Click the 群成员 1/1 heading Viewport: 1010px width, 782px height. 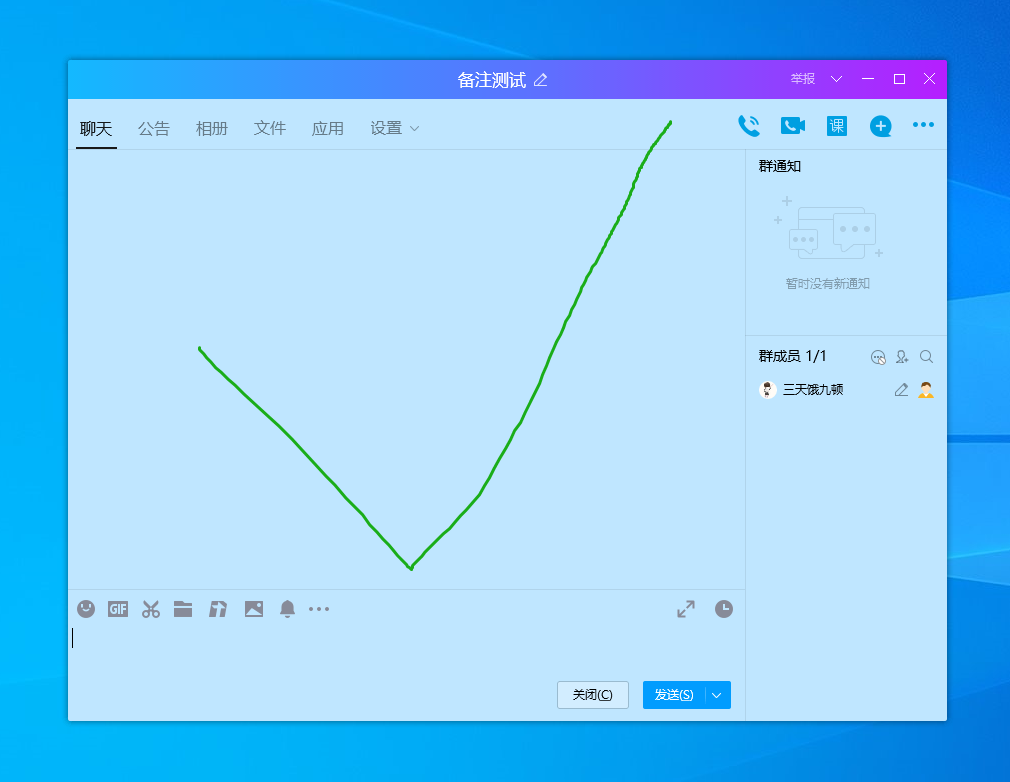[792, 356]
